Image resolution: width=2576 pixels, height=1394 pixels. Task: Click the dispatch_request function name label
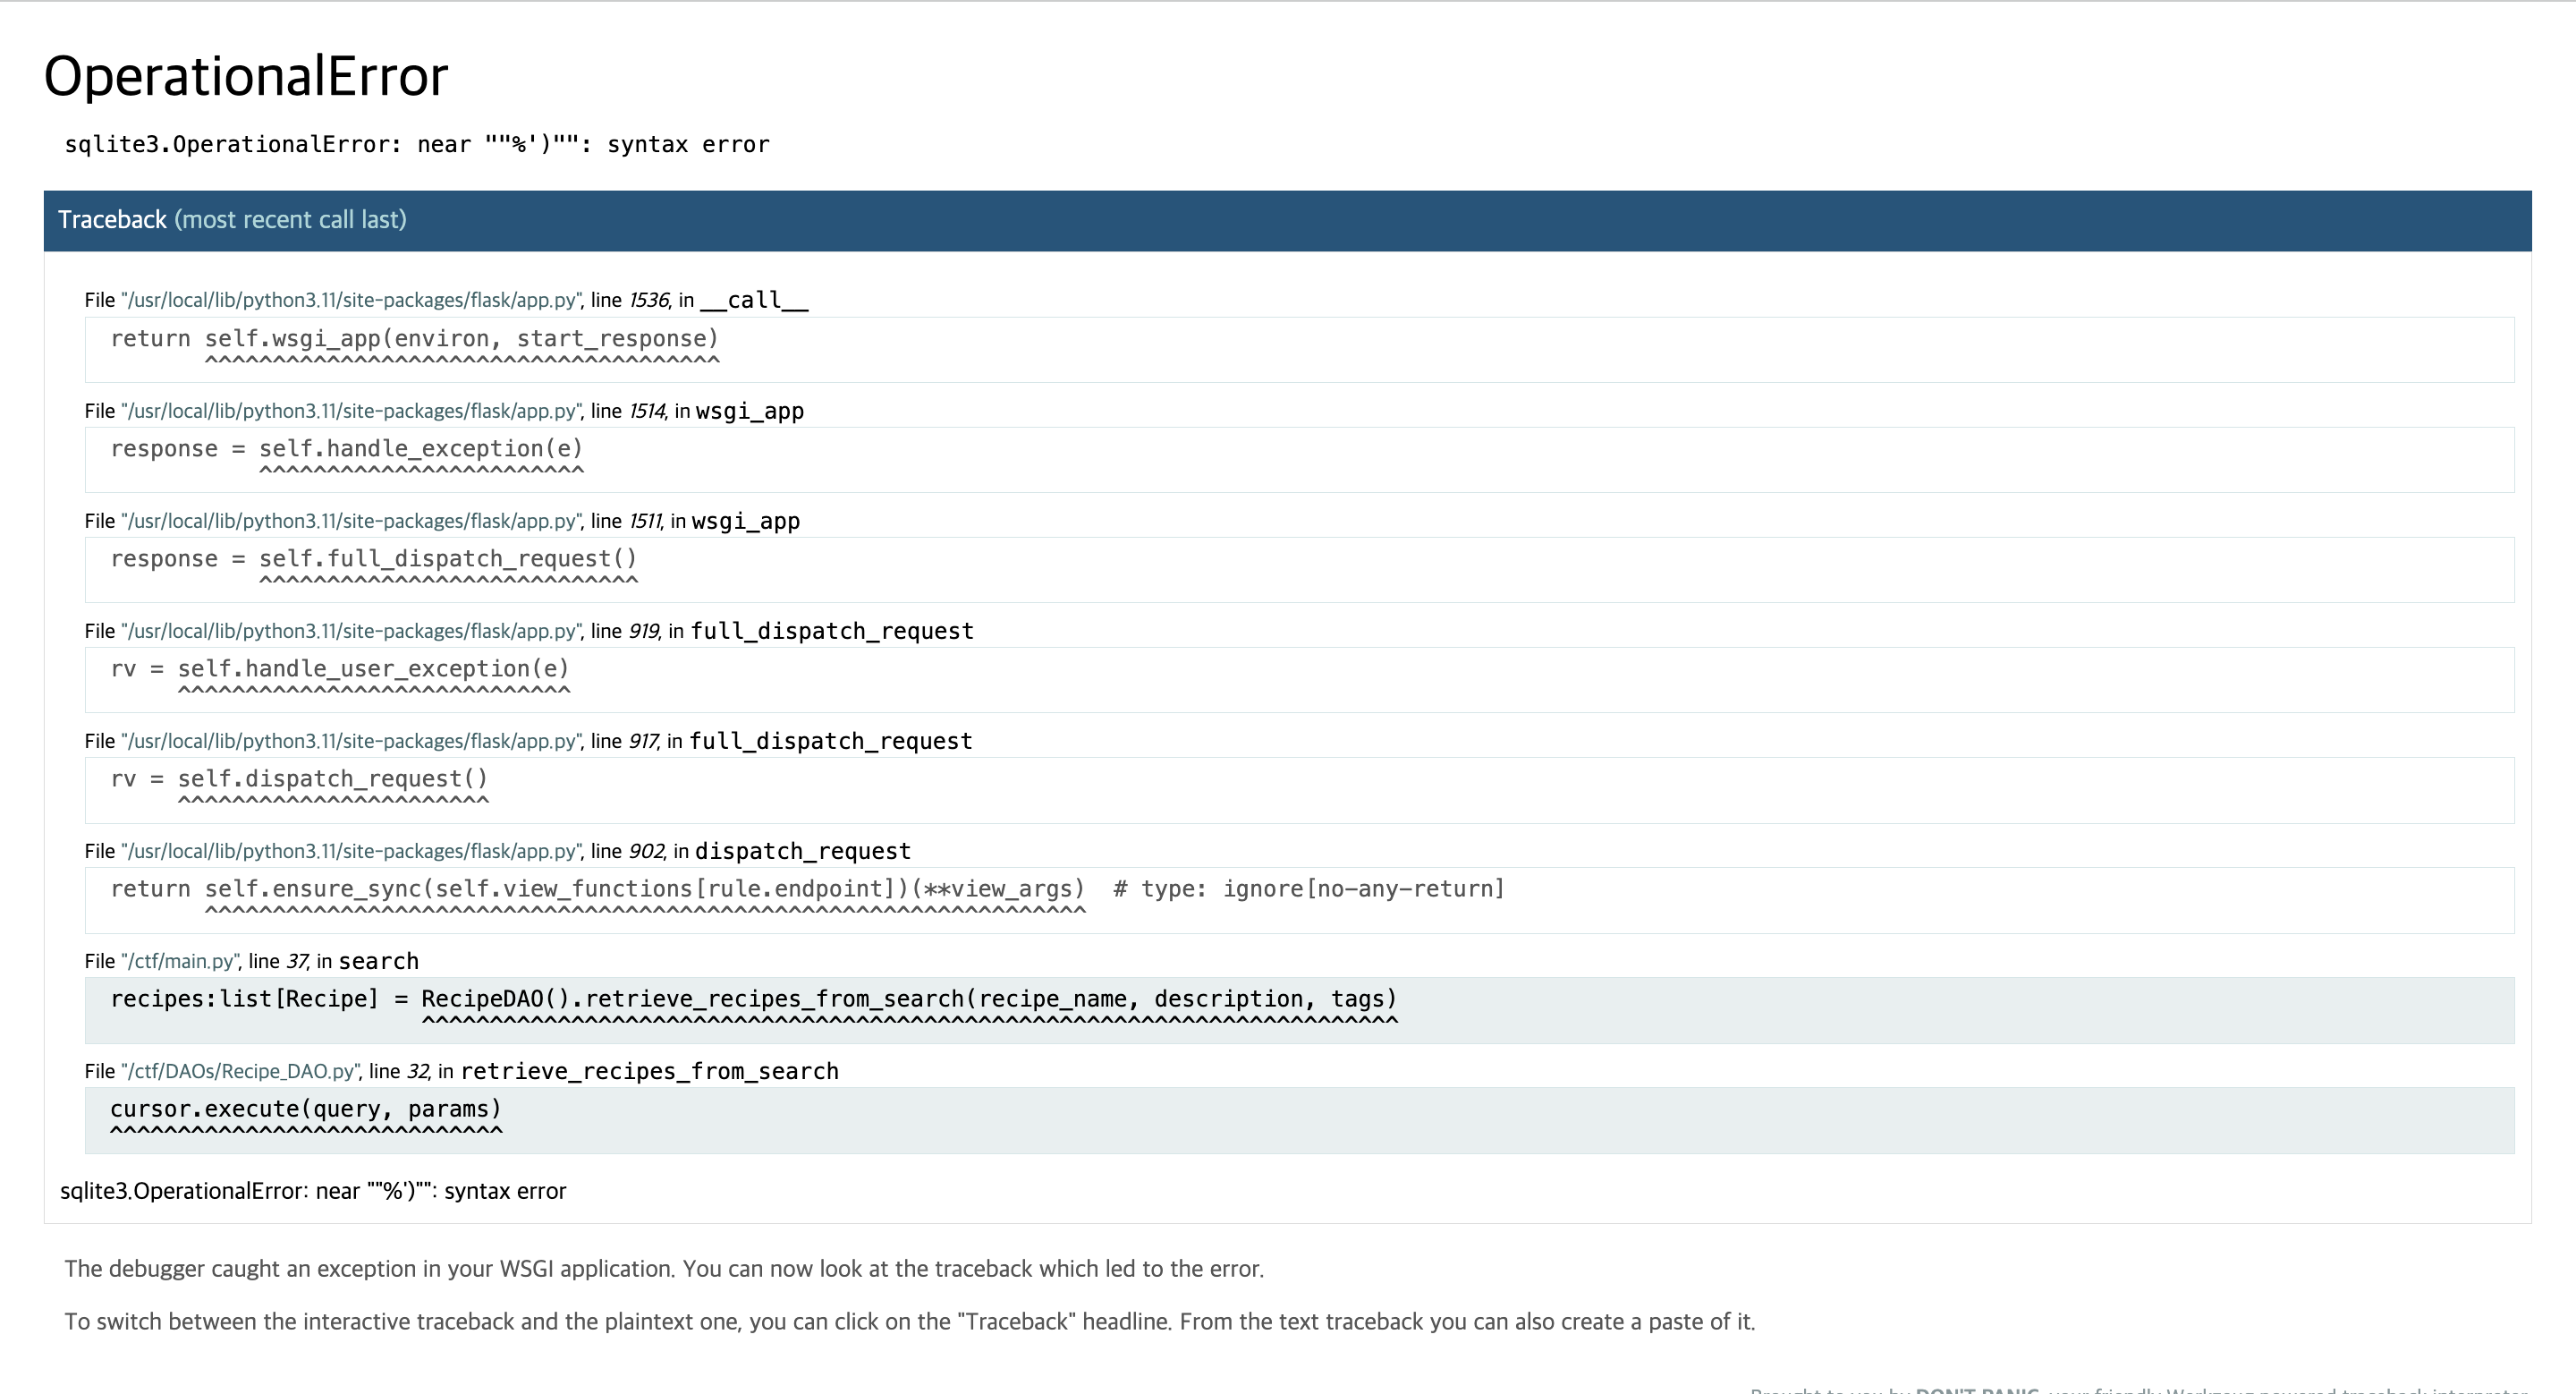coord(802,851)
